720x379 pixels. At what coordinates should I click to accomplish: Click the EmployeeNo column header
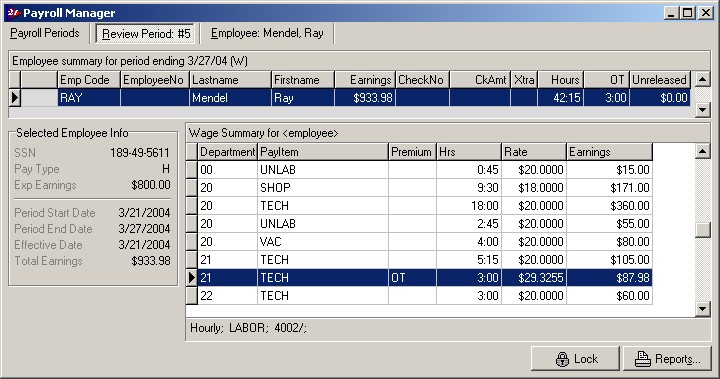click(154, 79)
